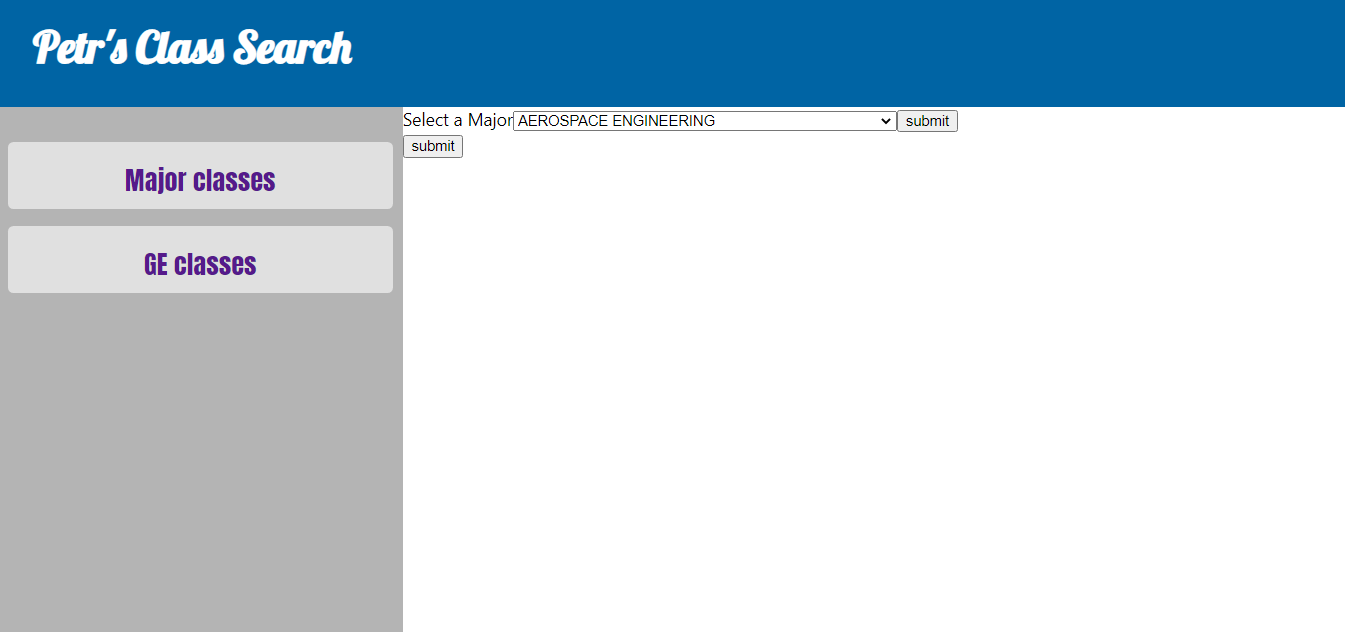Click the Petr's Class Search title
This screenshot has width=1345, height=632.
point(192,48)
